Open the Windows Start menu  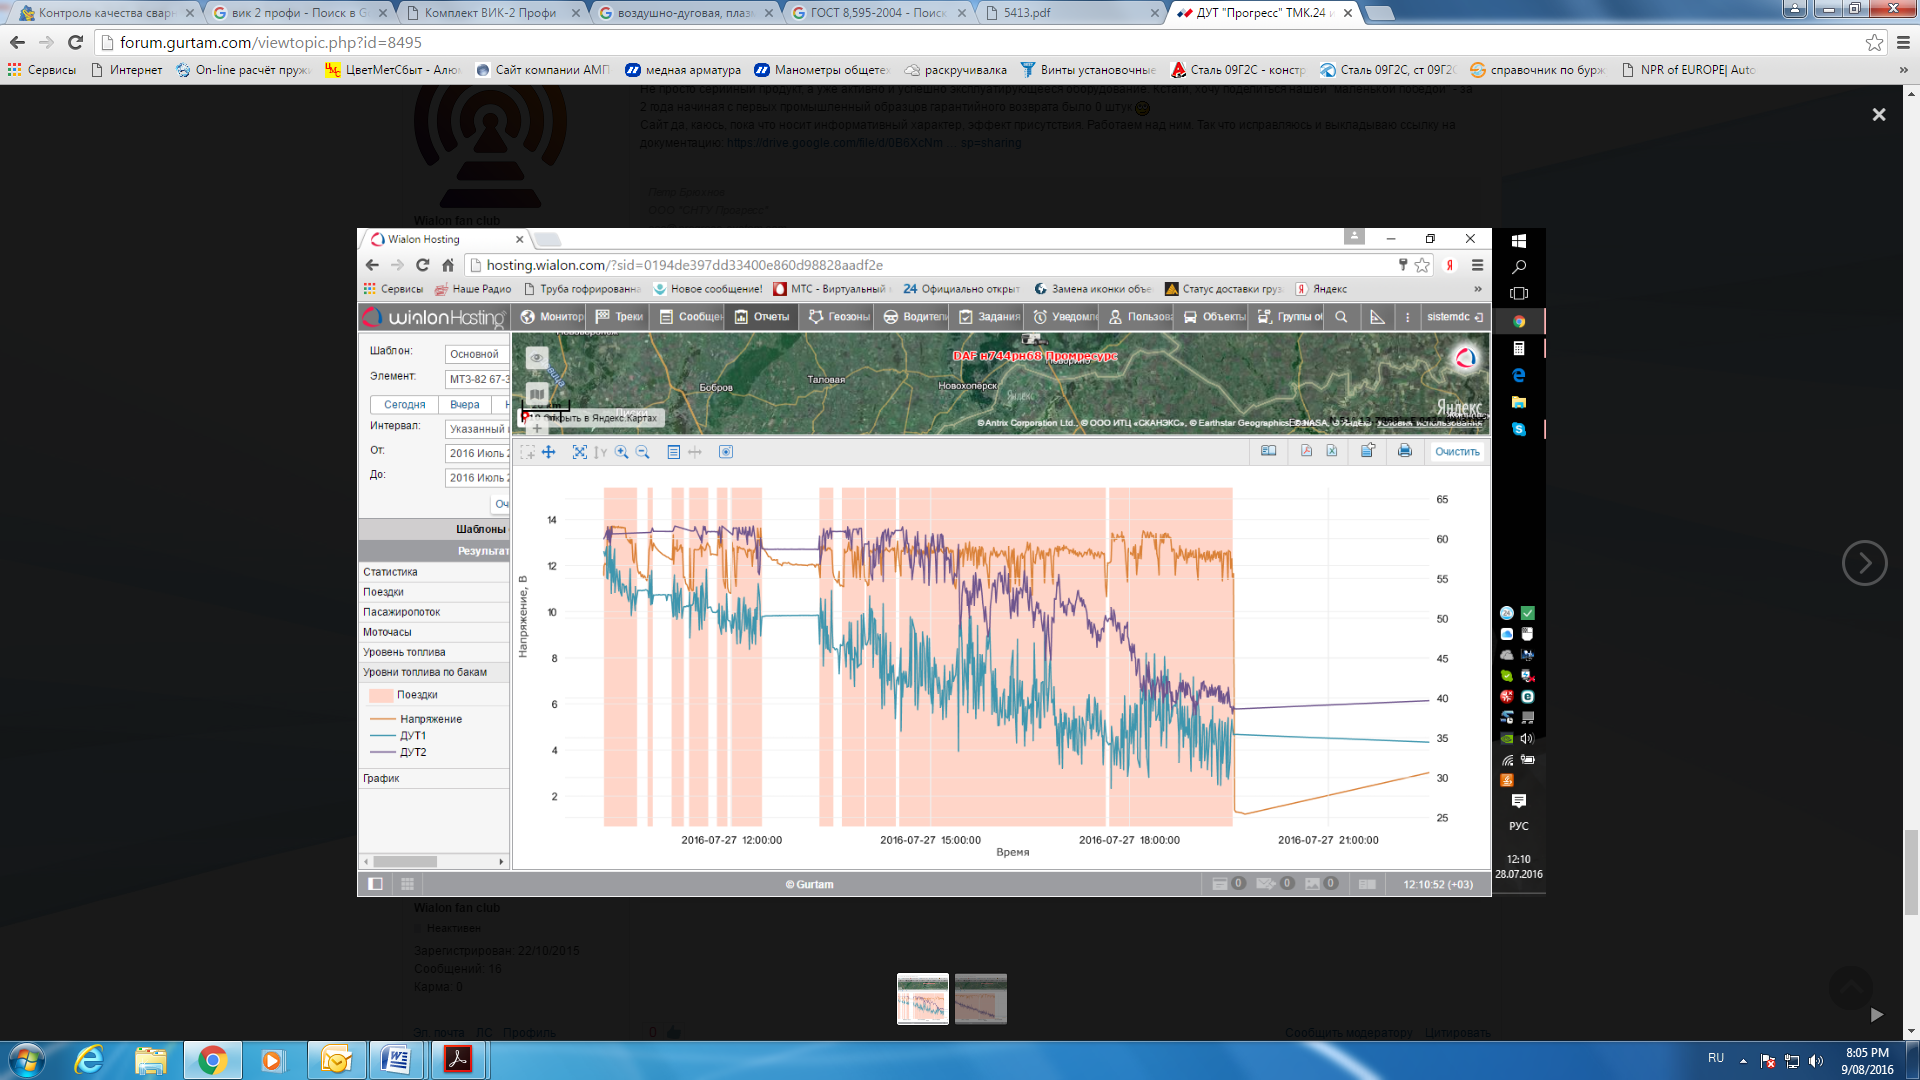point(26,1059)
